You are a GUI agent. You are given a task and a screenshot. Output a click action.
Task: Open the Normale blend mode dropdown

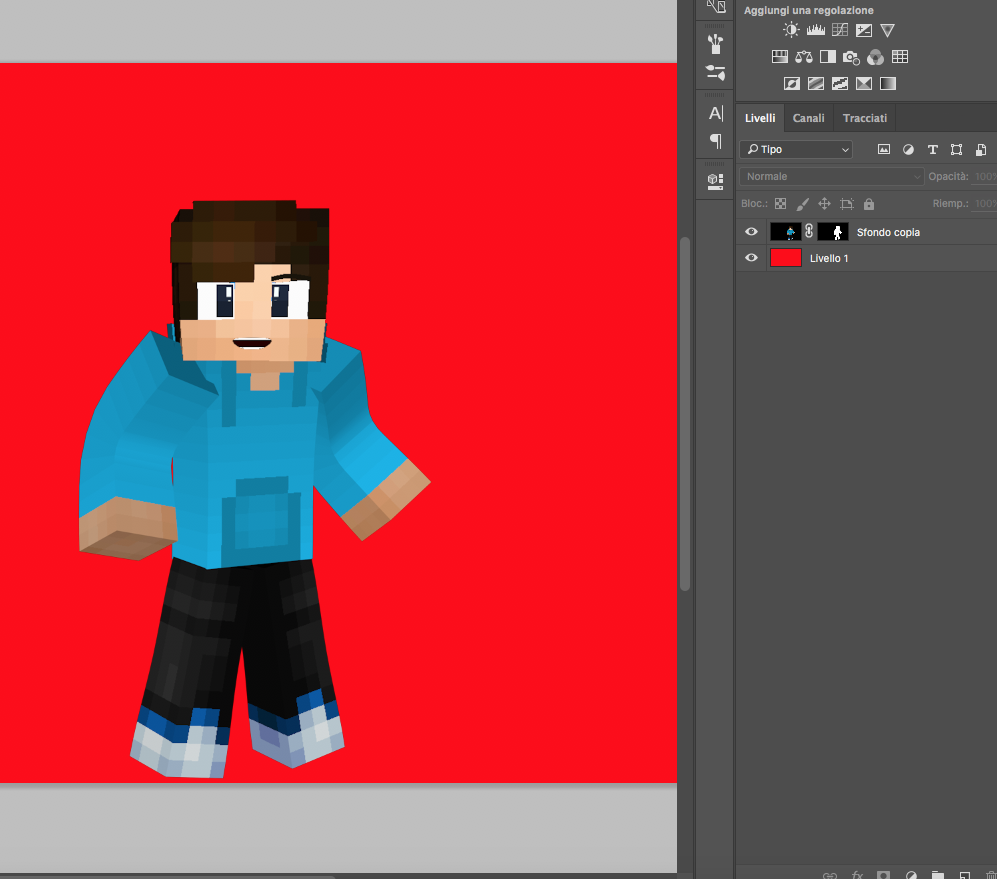click(x=831, y=176)
